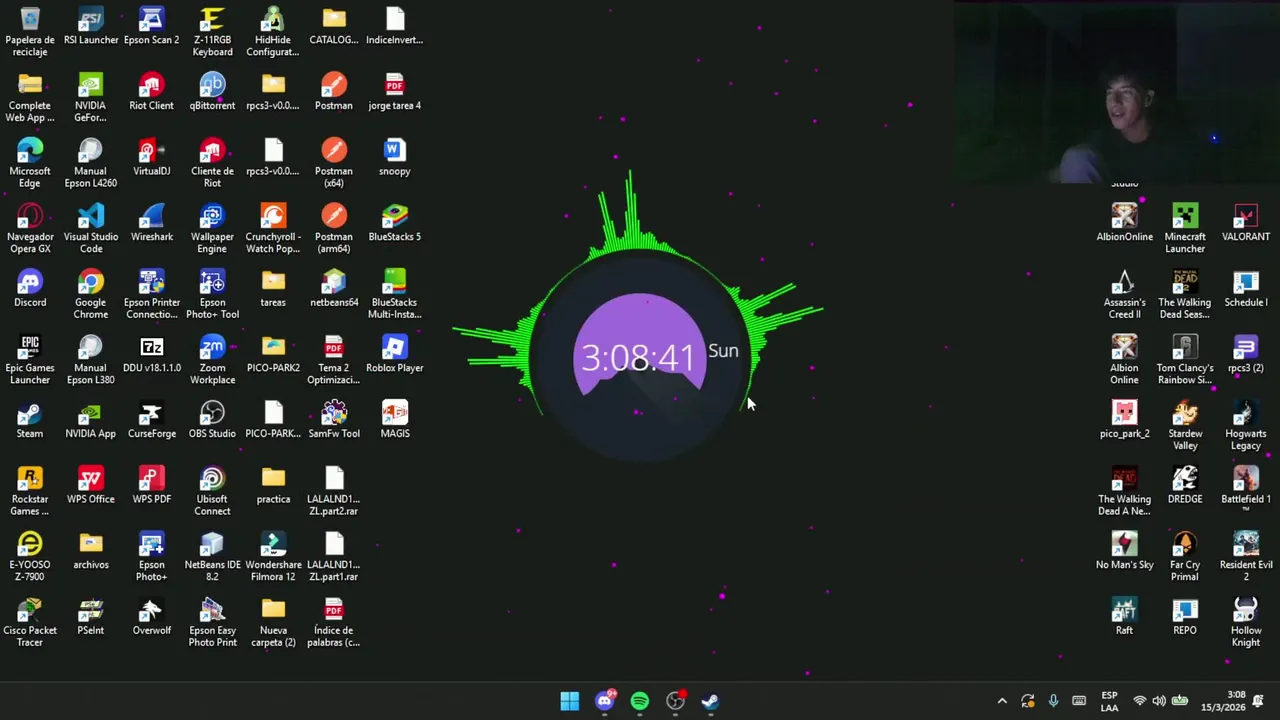
Task: Open the Wondershare Filmora 12 desktop shortcut
Action: click(273, 557)
